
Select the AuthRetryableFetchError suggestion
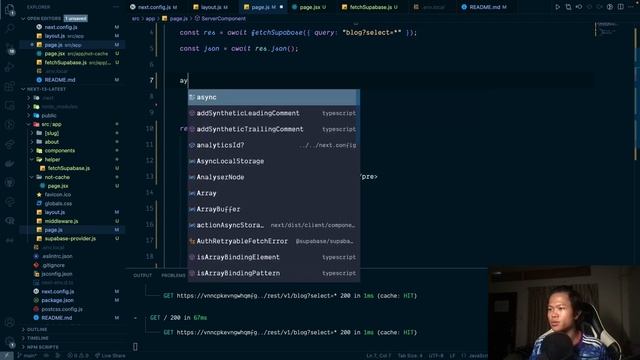click(273, 241)
